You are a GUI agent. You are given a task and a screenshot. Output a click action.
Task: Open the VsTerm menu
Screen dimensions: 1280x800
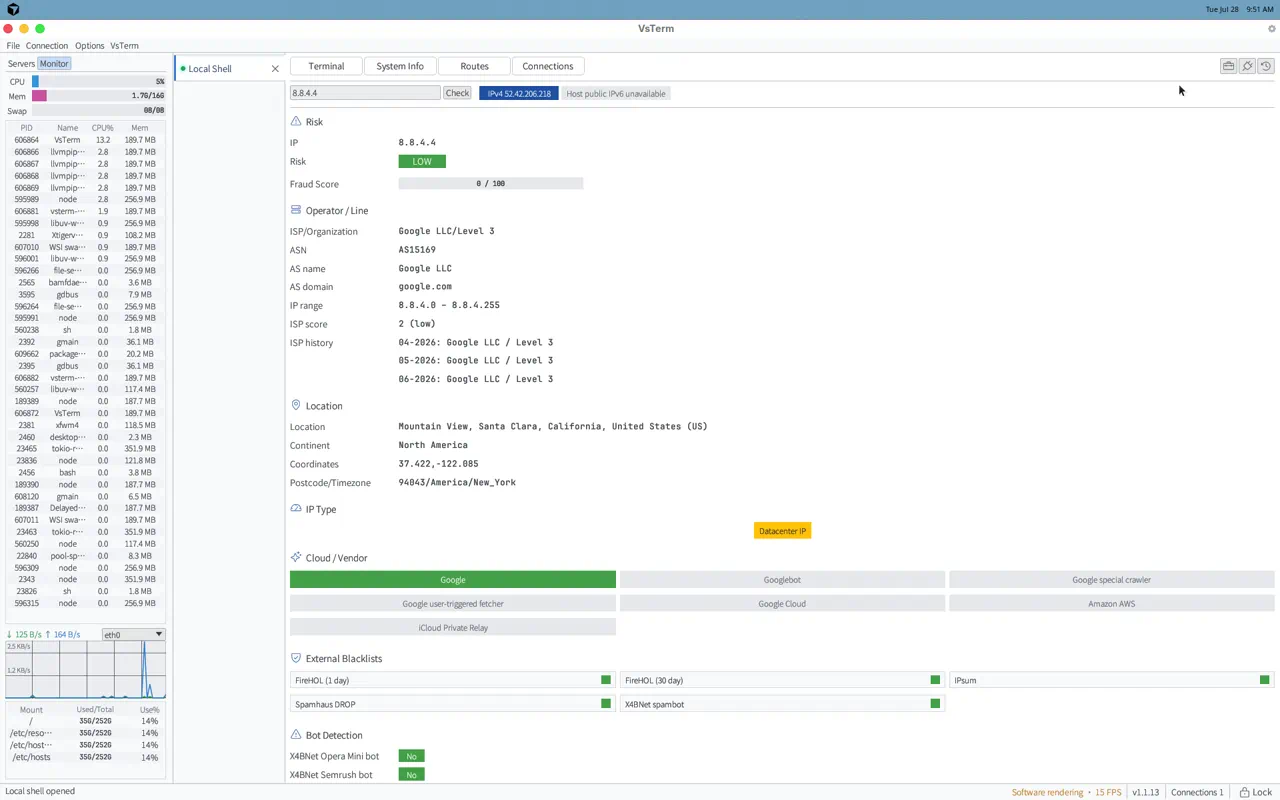tap(124, 46)
